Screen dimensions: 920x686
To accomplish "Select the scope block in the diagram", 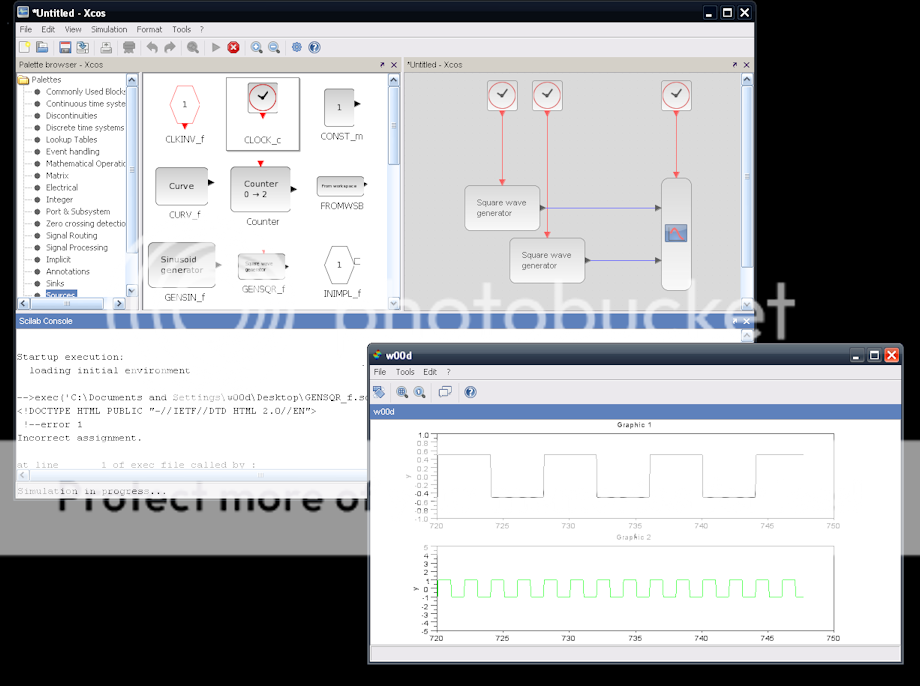I will [x=676, y=234].
